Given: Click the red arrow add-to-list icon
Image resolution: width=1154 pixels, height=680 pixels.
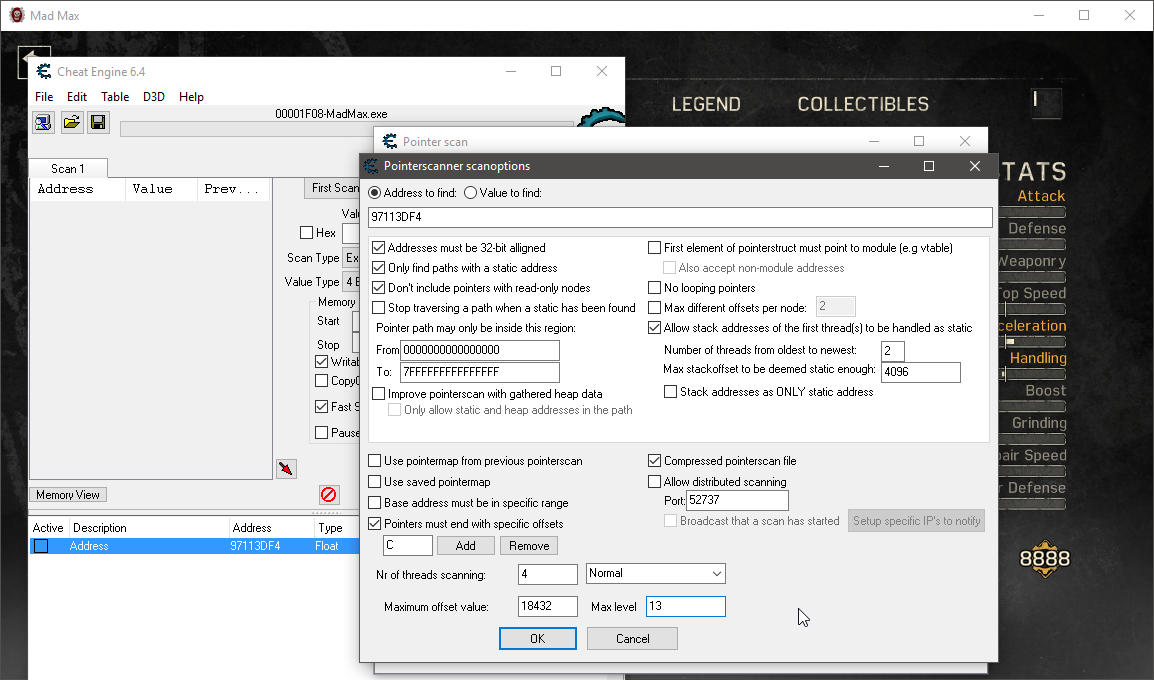Looking at the screenshot, I should (x=286, y=469).
